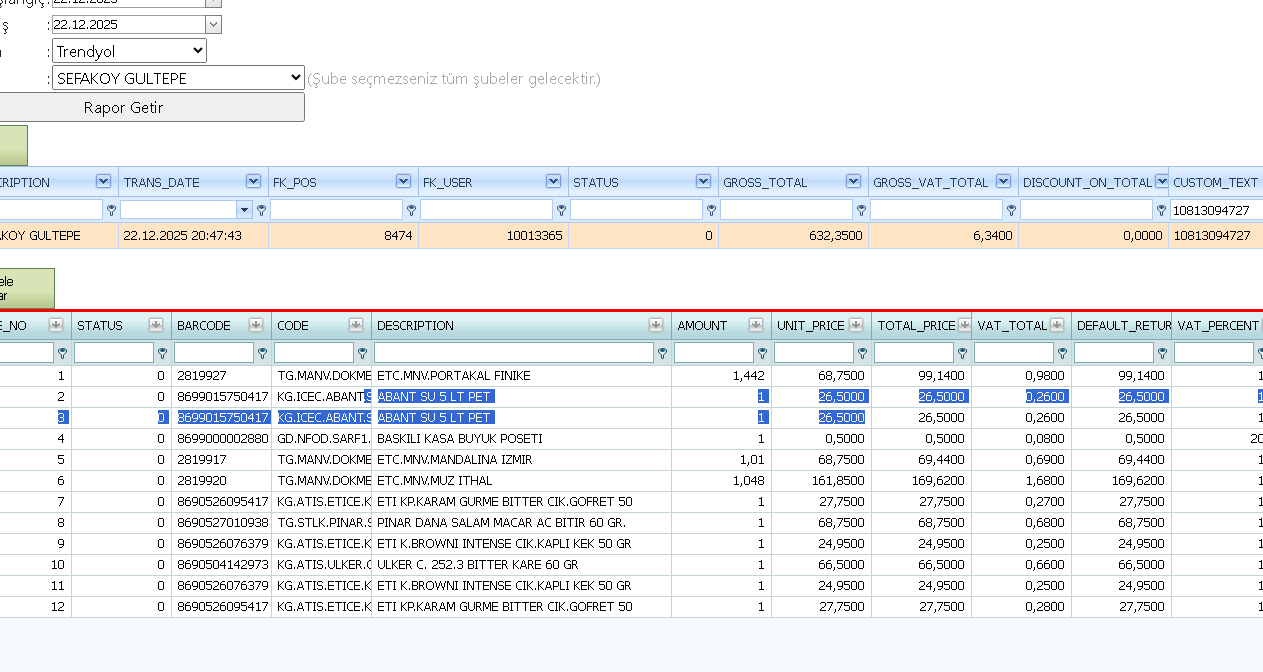Open the BARCODE column header menu
Image resolution: width=1263 pixels, height=672 pixels.
click(x=256, y=325)
